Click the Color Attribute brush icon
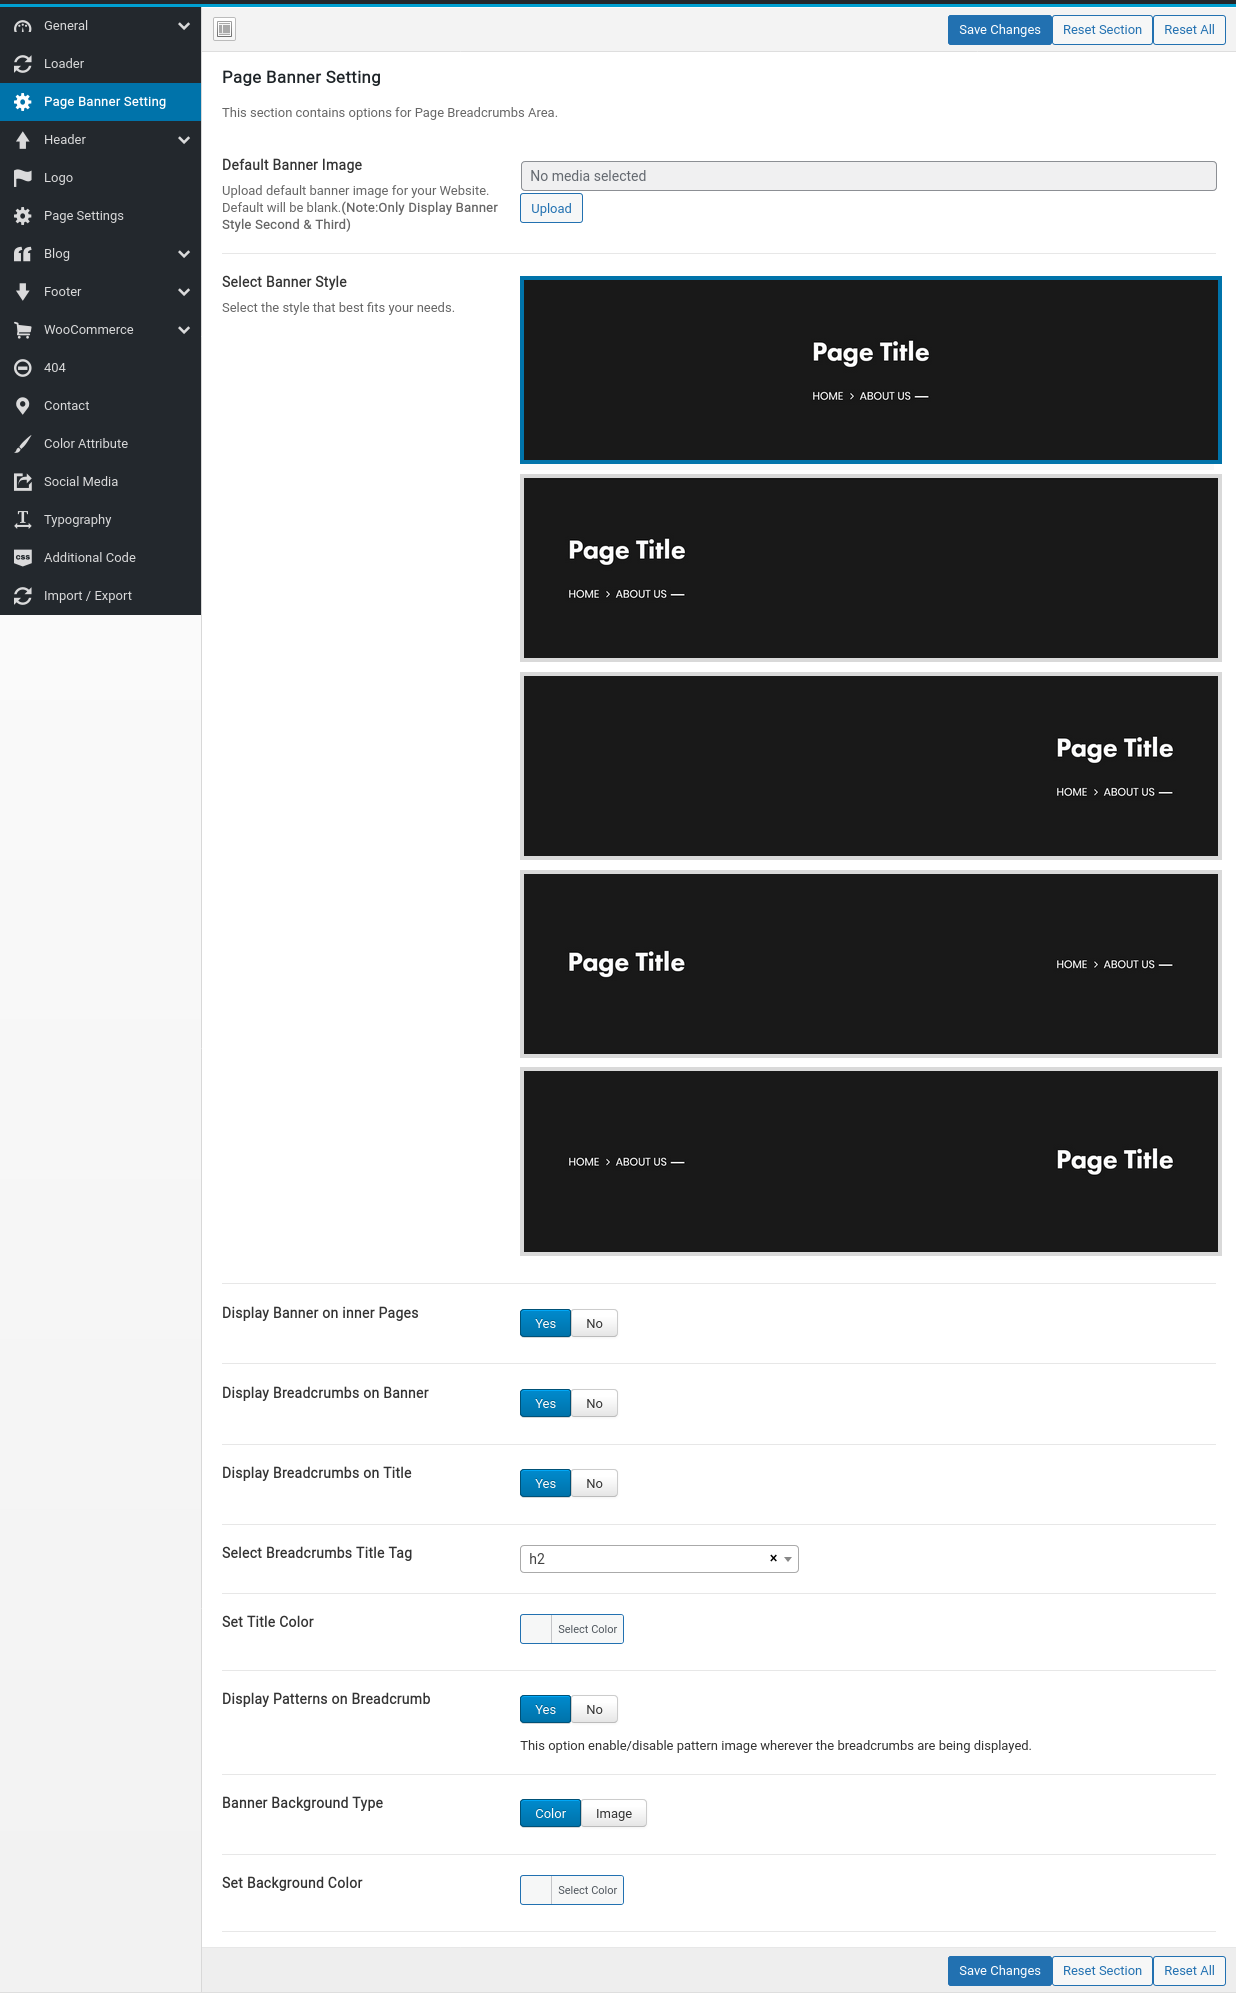This screenshot has width=1236, height=1993. coord(23,444)
